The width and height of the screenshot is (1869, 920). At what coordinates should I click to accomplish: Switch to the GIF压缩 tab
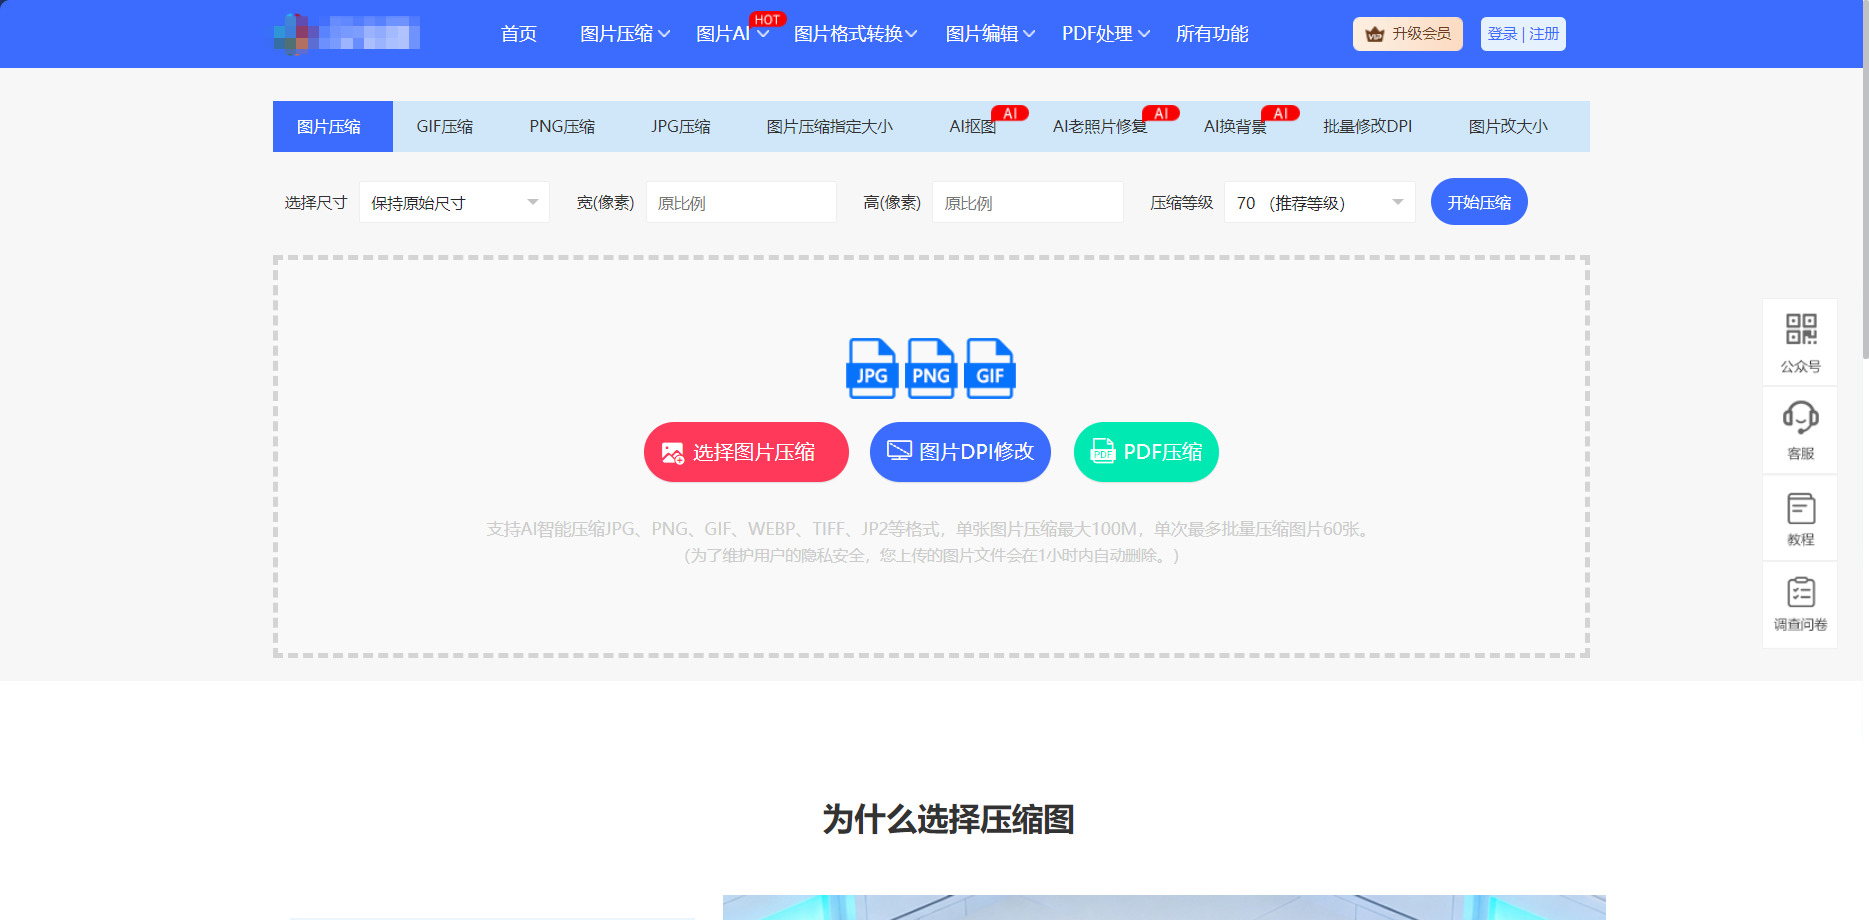445,127
